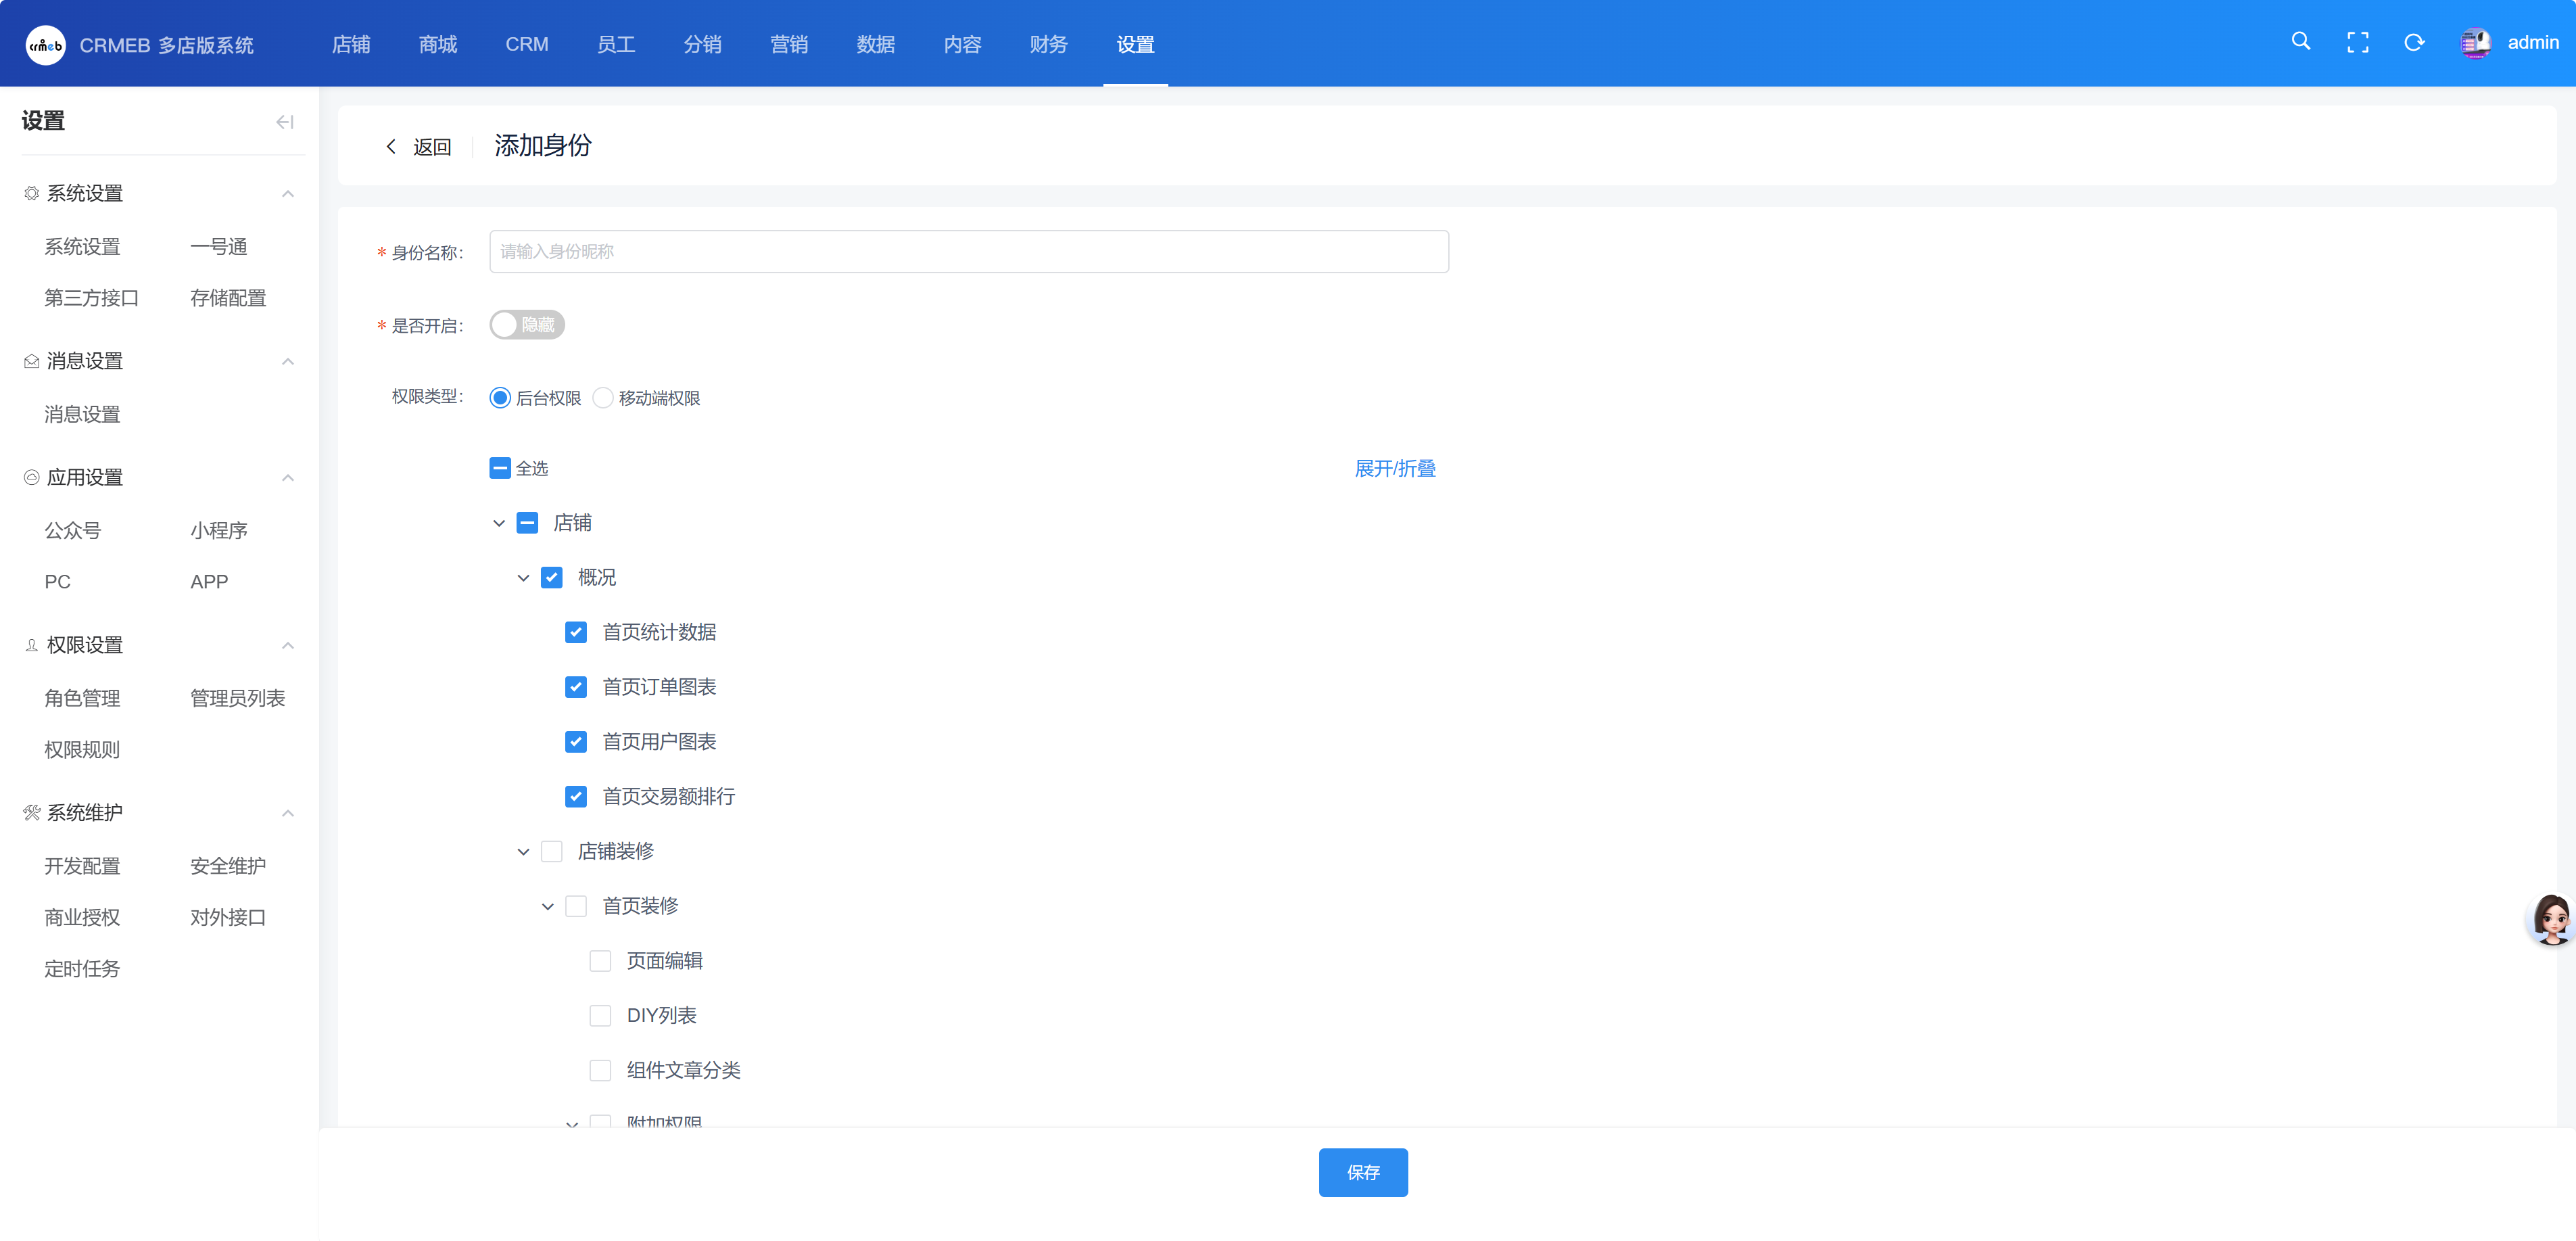Open the customer service avatar widget

click(2551, 918)
